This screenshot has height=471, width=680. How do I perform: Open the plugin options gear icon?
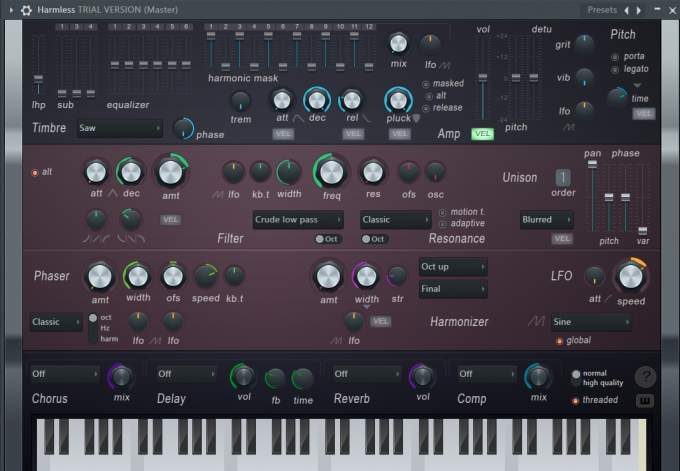coord(26,10)
